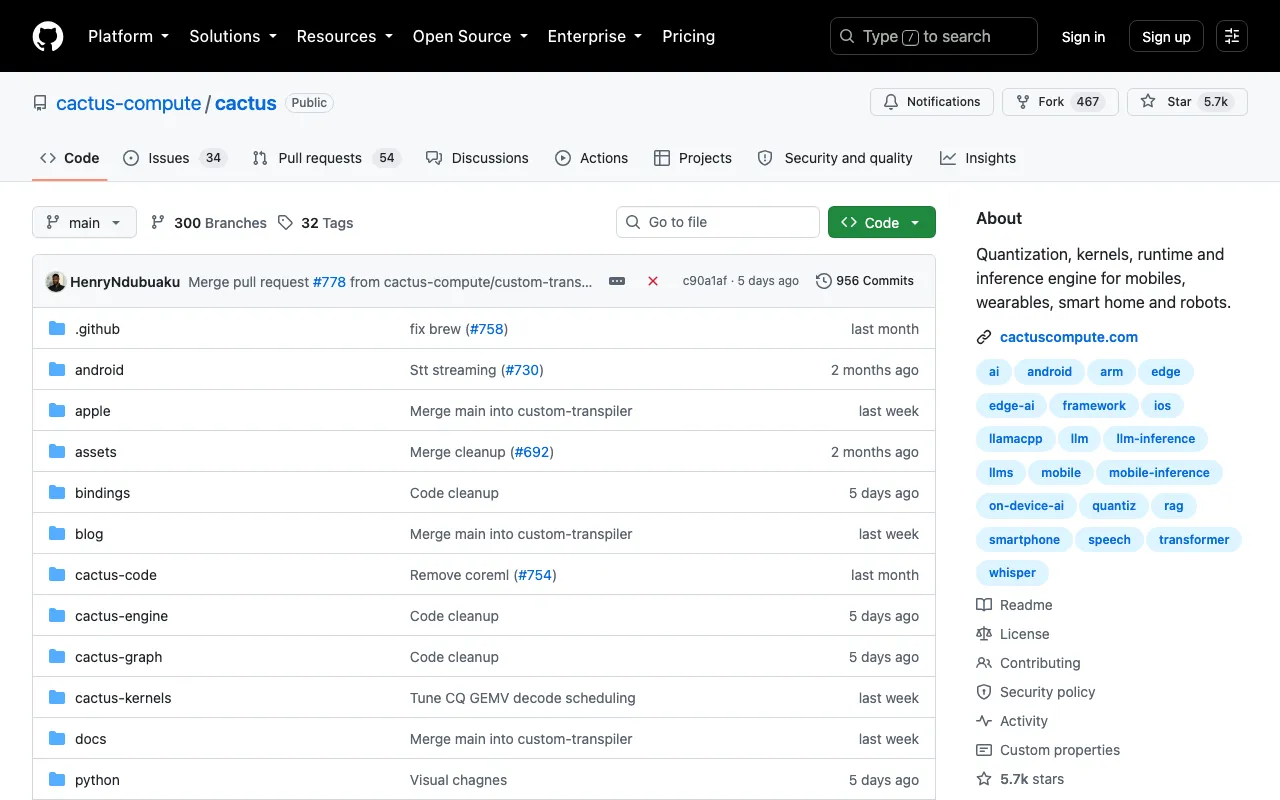Open commit c90a1af
1280x800 pixels.
coord(705,281)
